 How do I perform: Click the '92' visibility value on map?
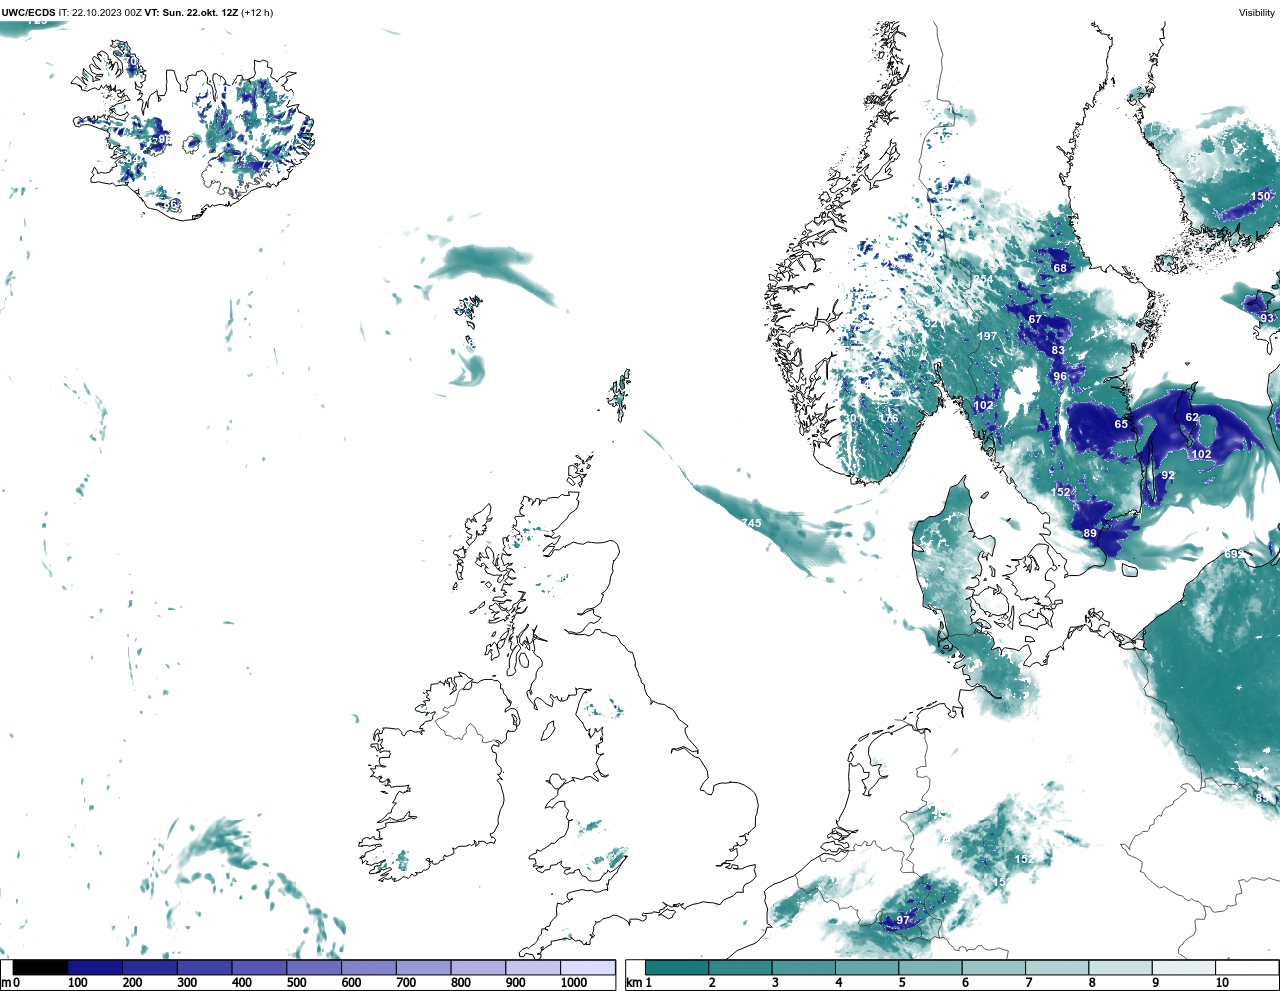coord(1168,475)
